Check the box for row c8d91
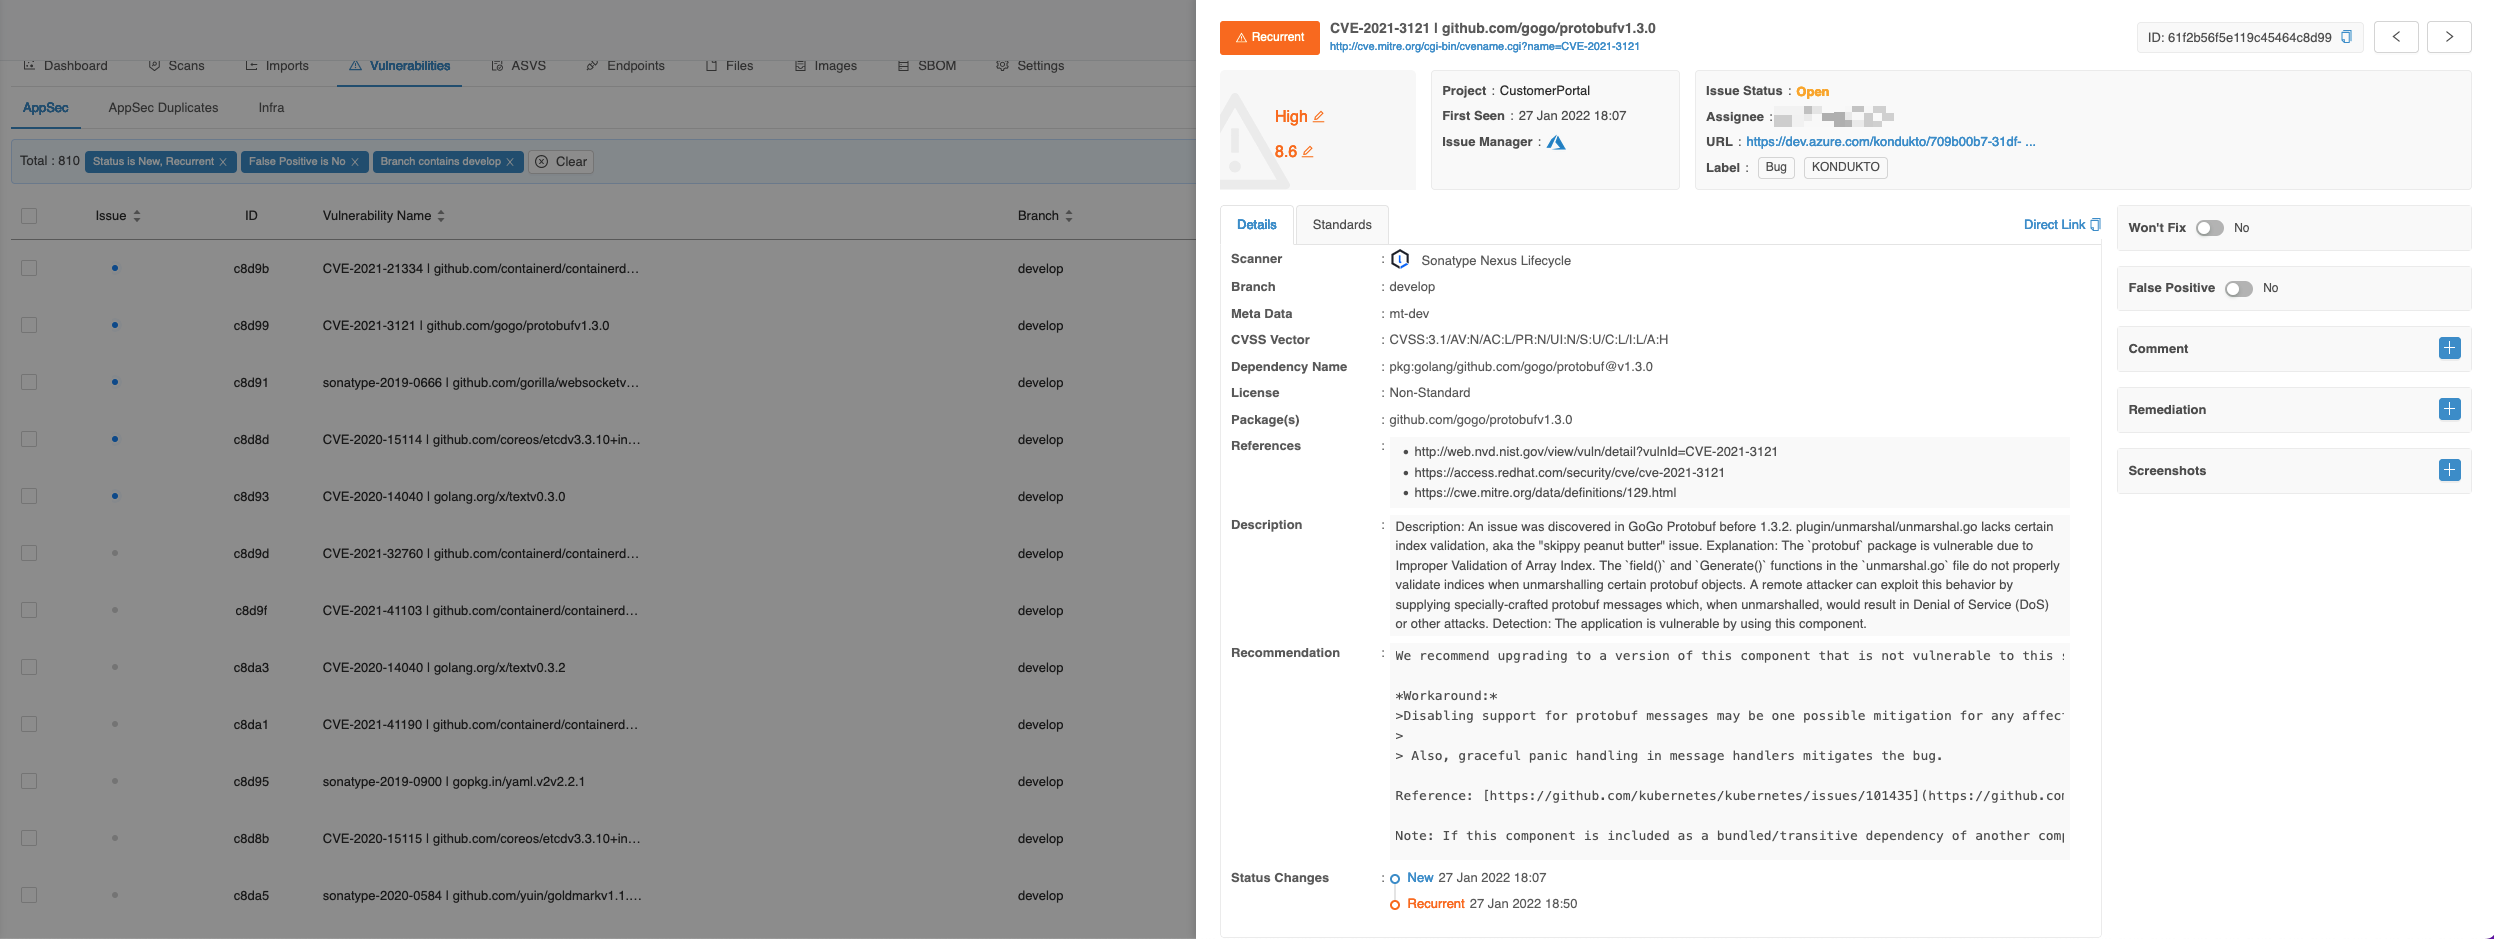 point(29,382)
